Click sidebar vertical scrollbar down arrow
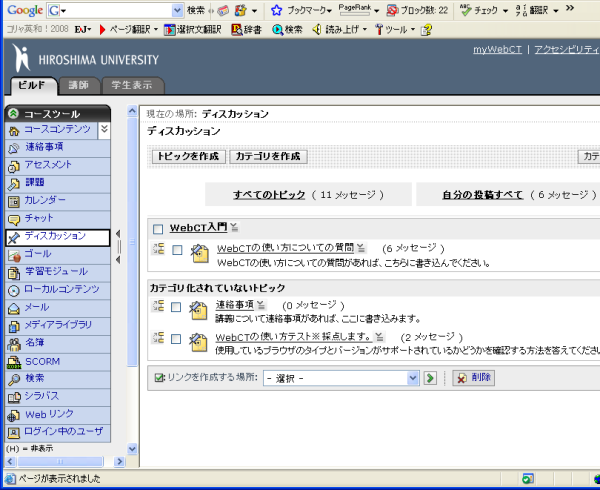 (x=132, y=449)
